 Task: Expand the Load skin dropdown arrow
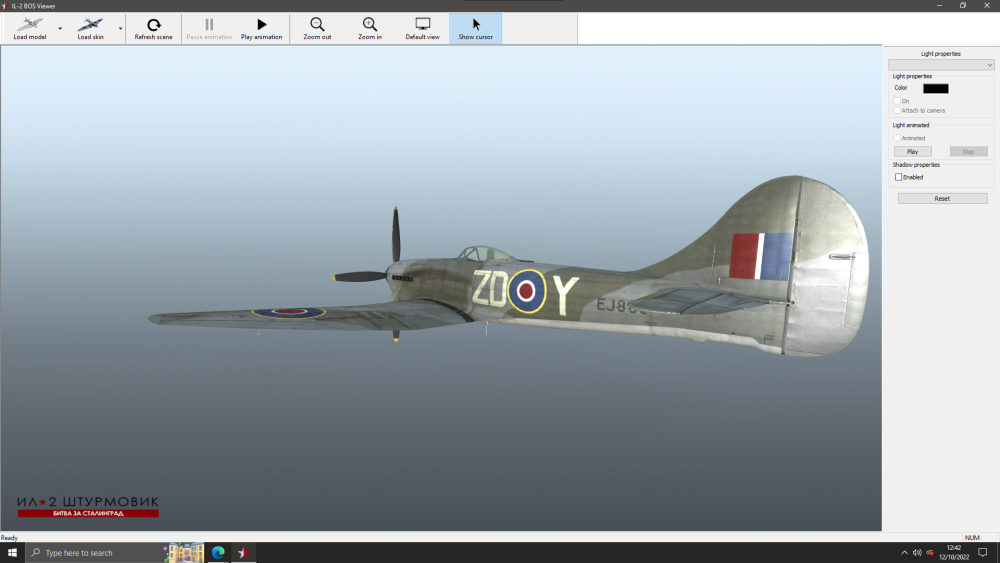tap(121, 29)
